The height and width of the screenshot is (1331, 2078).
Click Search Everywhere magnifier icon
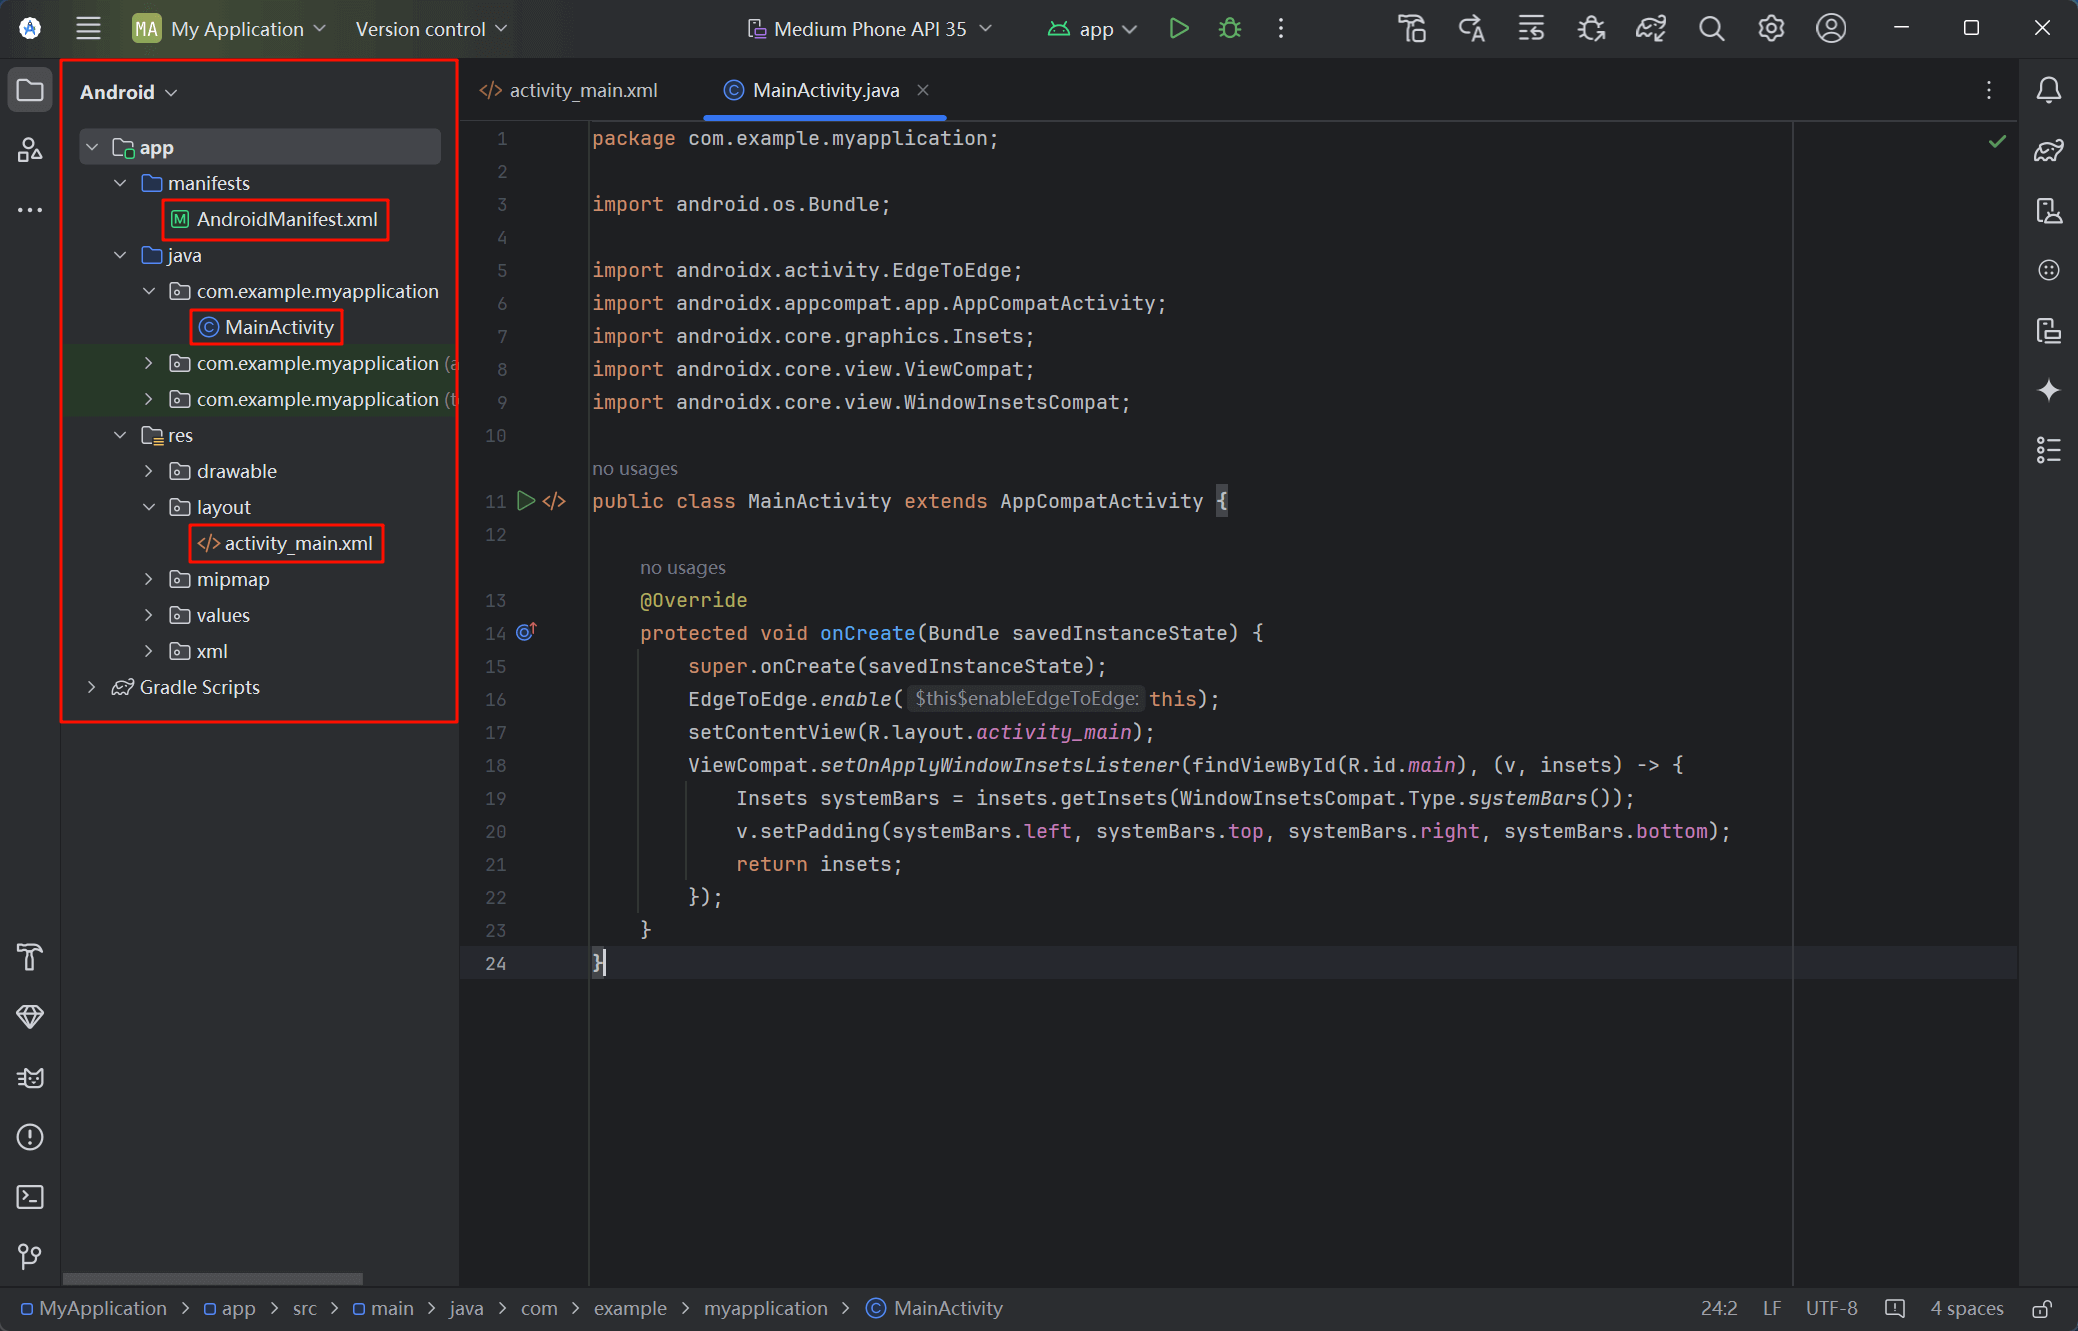pyautogui.click(x=1711, y=28)
